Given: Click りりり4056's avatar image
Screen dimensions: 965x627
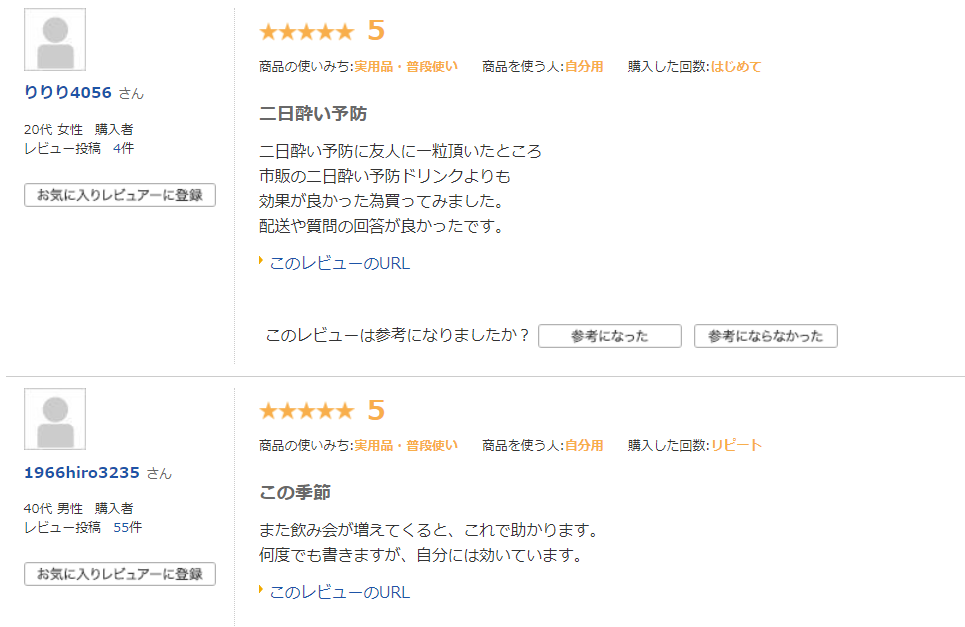Looking at the screenshot, I should tap(55, 40).
